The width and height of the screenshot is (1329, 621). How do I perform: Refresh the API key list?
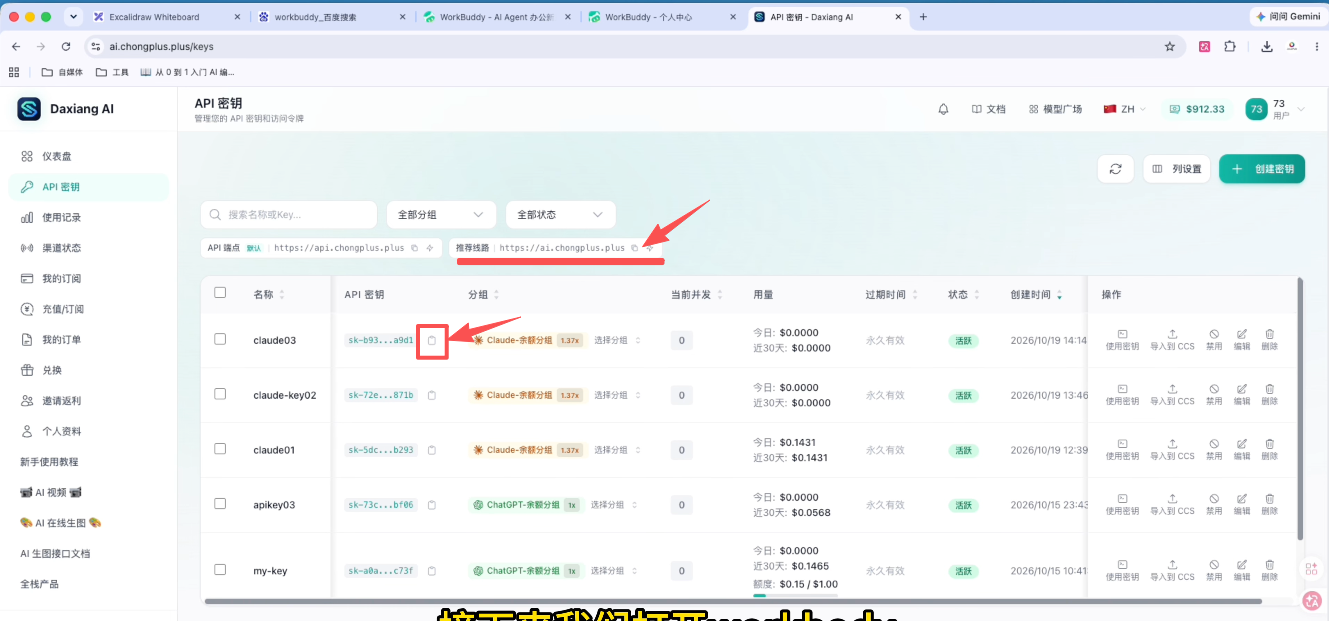pos(1115,169)
